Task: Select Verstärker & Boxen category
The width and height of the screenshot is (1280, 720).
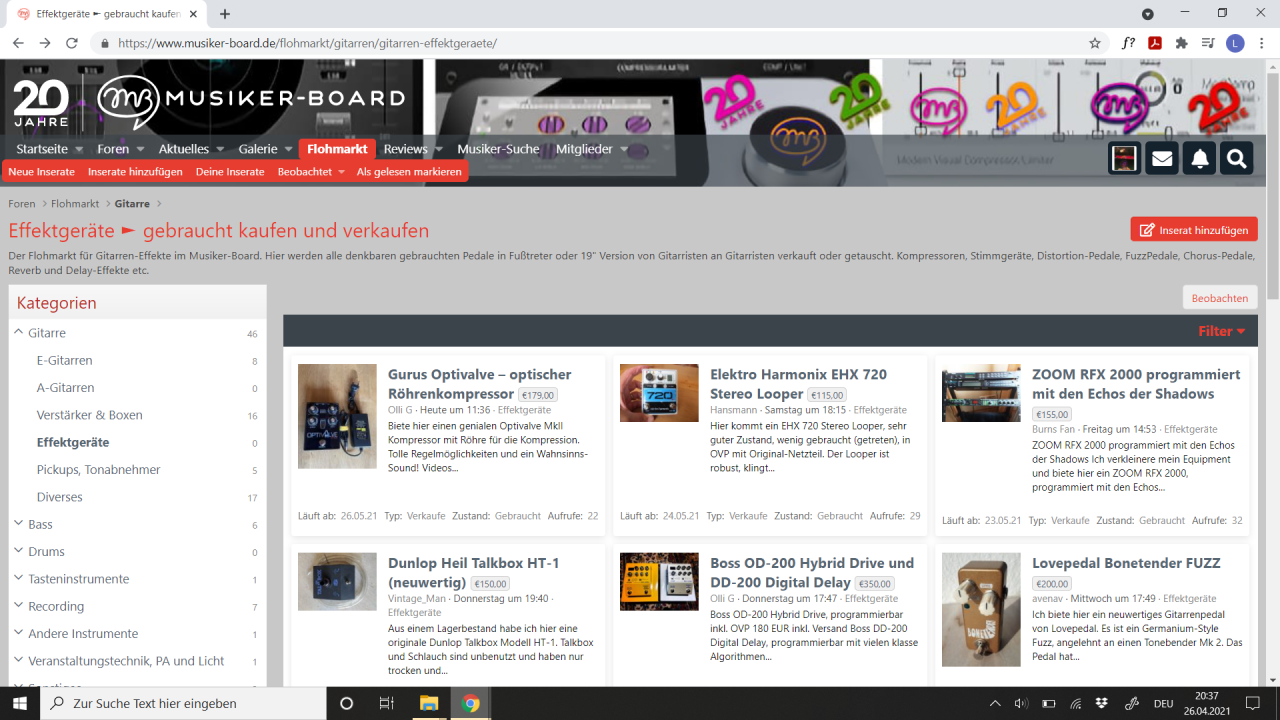Action: 90,415
